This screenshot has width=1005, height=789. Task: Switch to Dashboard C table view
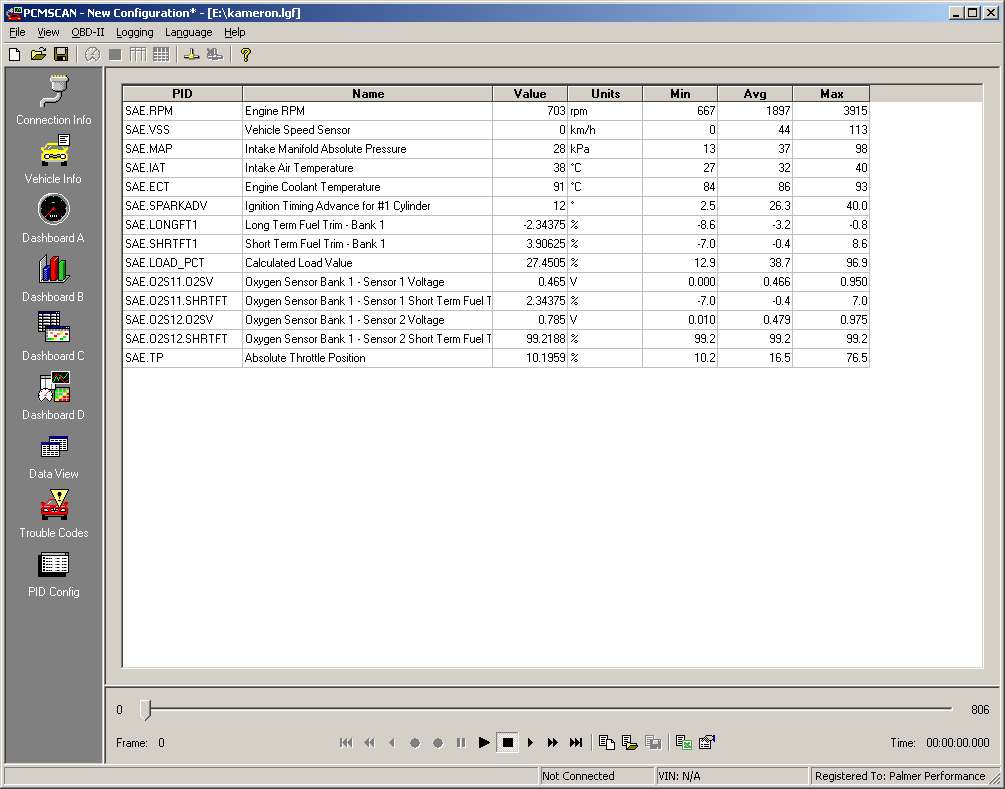(x=54, y=336)
